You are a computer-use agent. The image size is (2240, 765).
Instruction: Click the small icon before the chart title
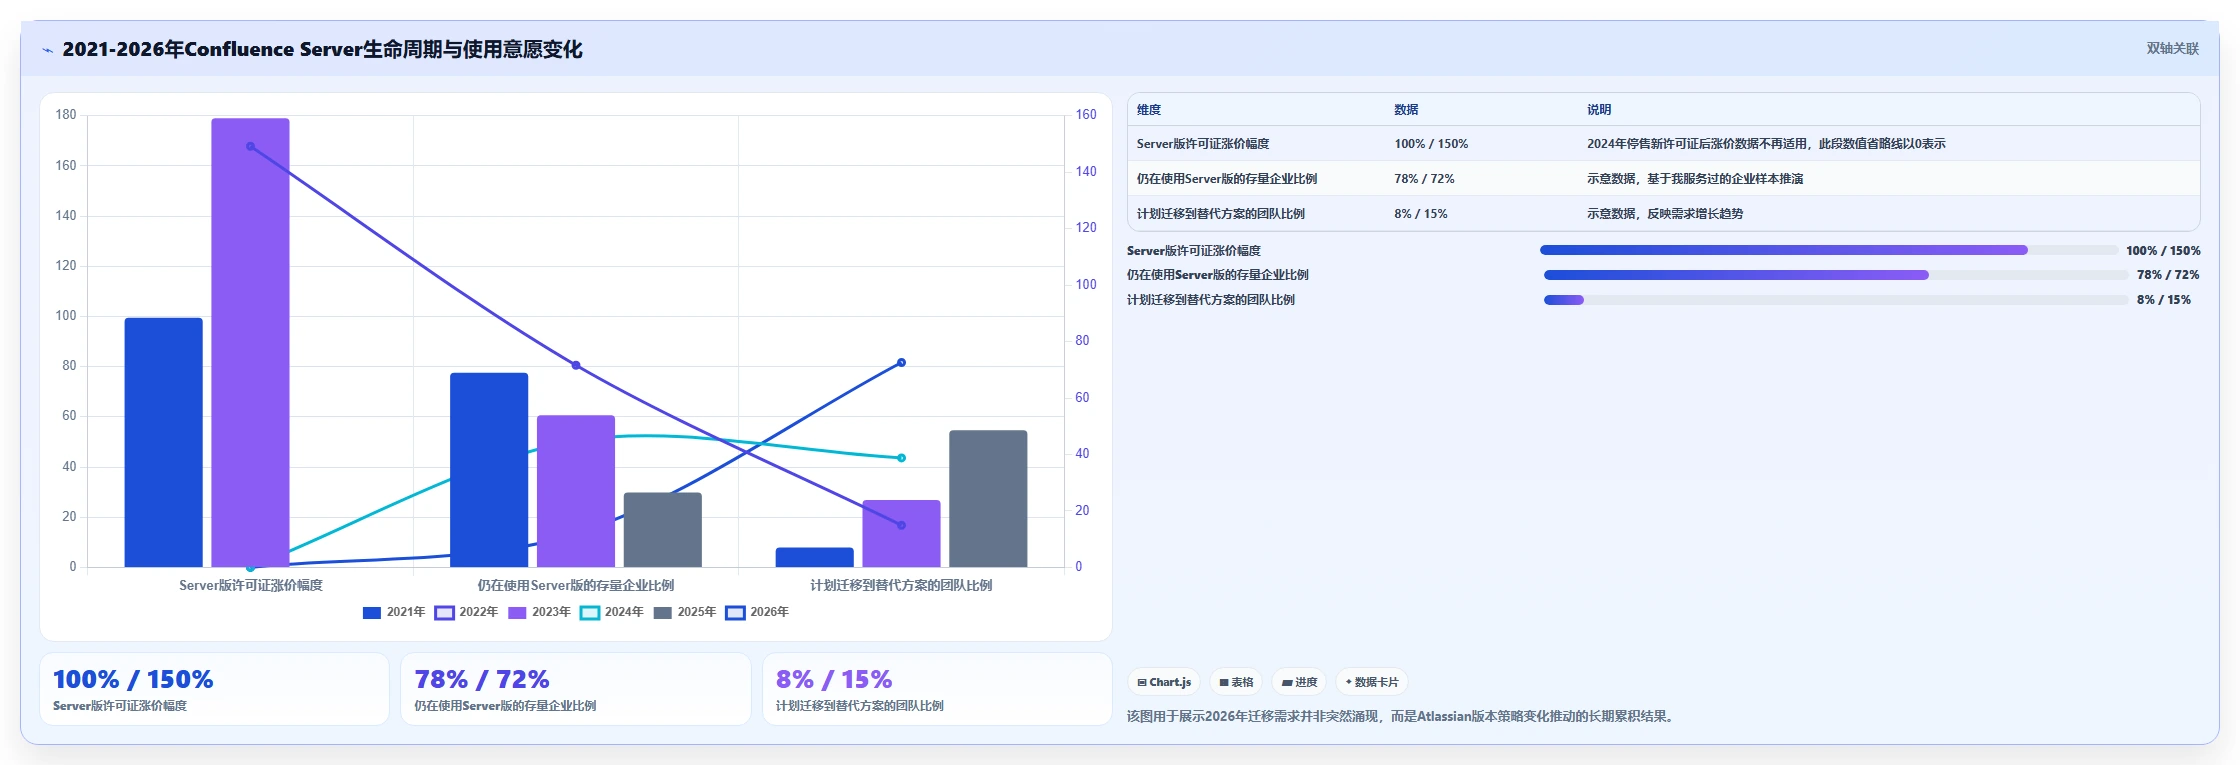pyautogui.click(x=47, y=50)
